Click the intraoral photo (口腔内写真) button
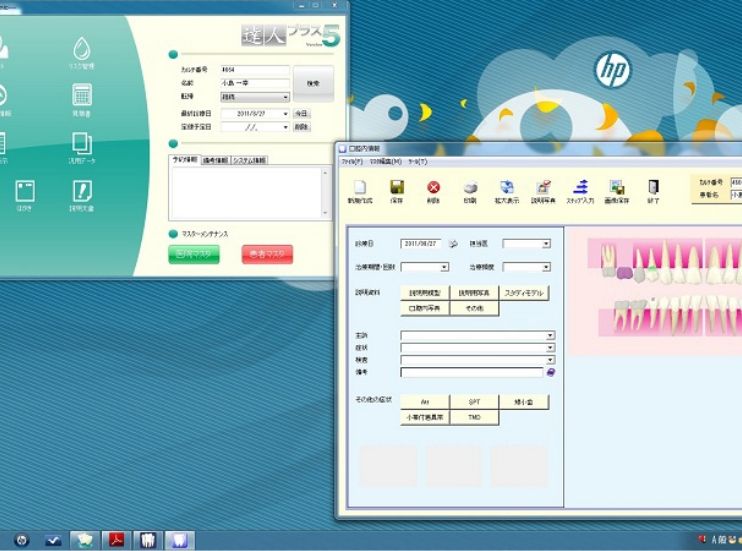Screen dimensions: 742x551 425,308
